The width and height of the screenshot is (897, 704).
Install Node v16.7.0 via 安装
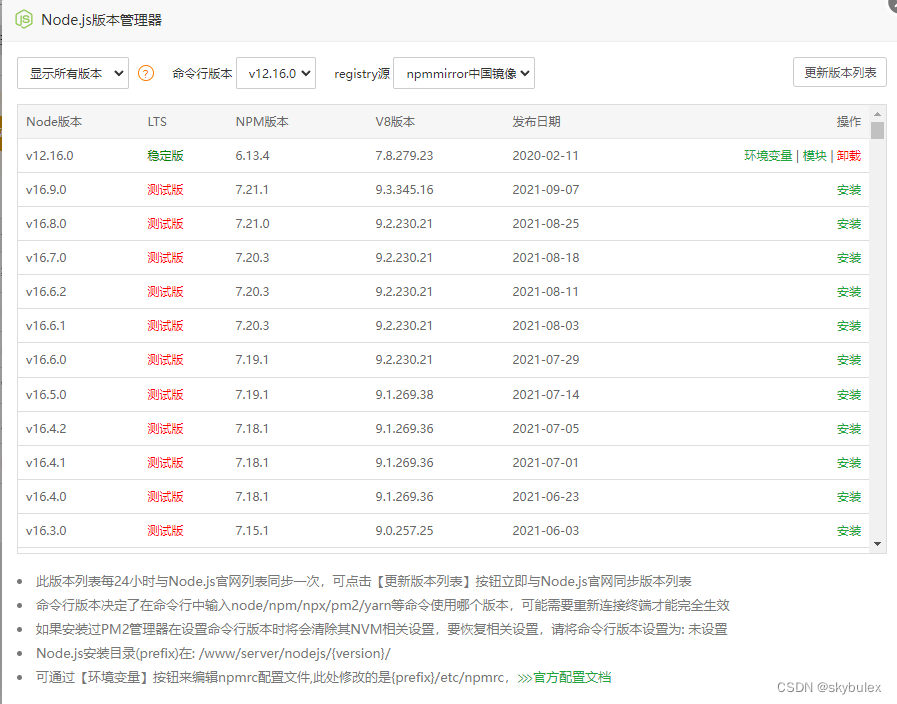click(849, 258)
